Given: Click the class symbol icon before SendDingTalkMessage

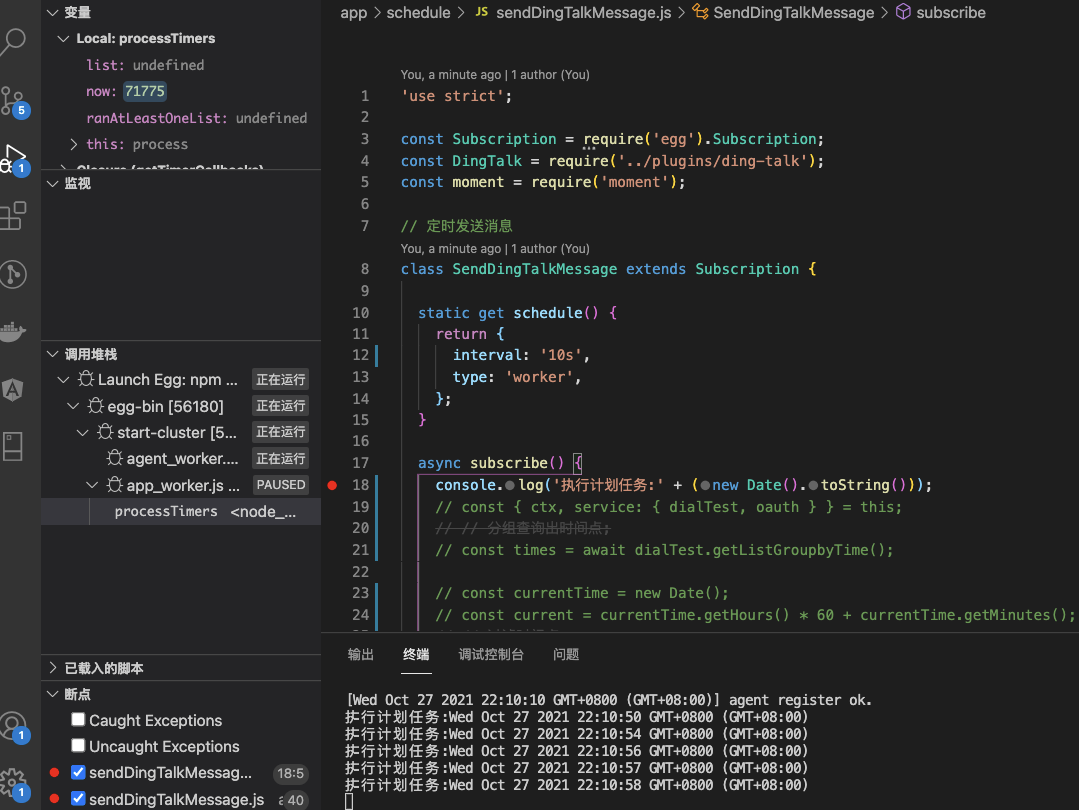Looking at the screenshot, I should (700, 12).
